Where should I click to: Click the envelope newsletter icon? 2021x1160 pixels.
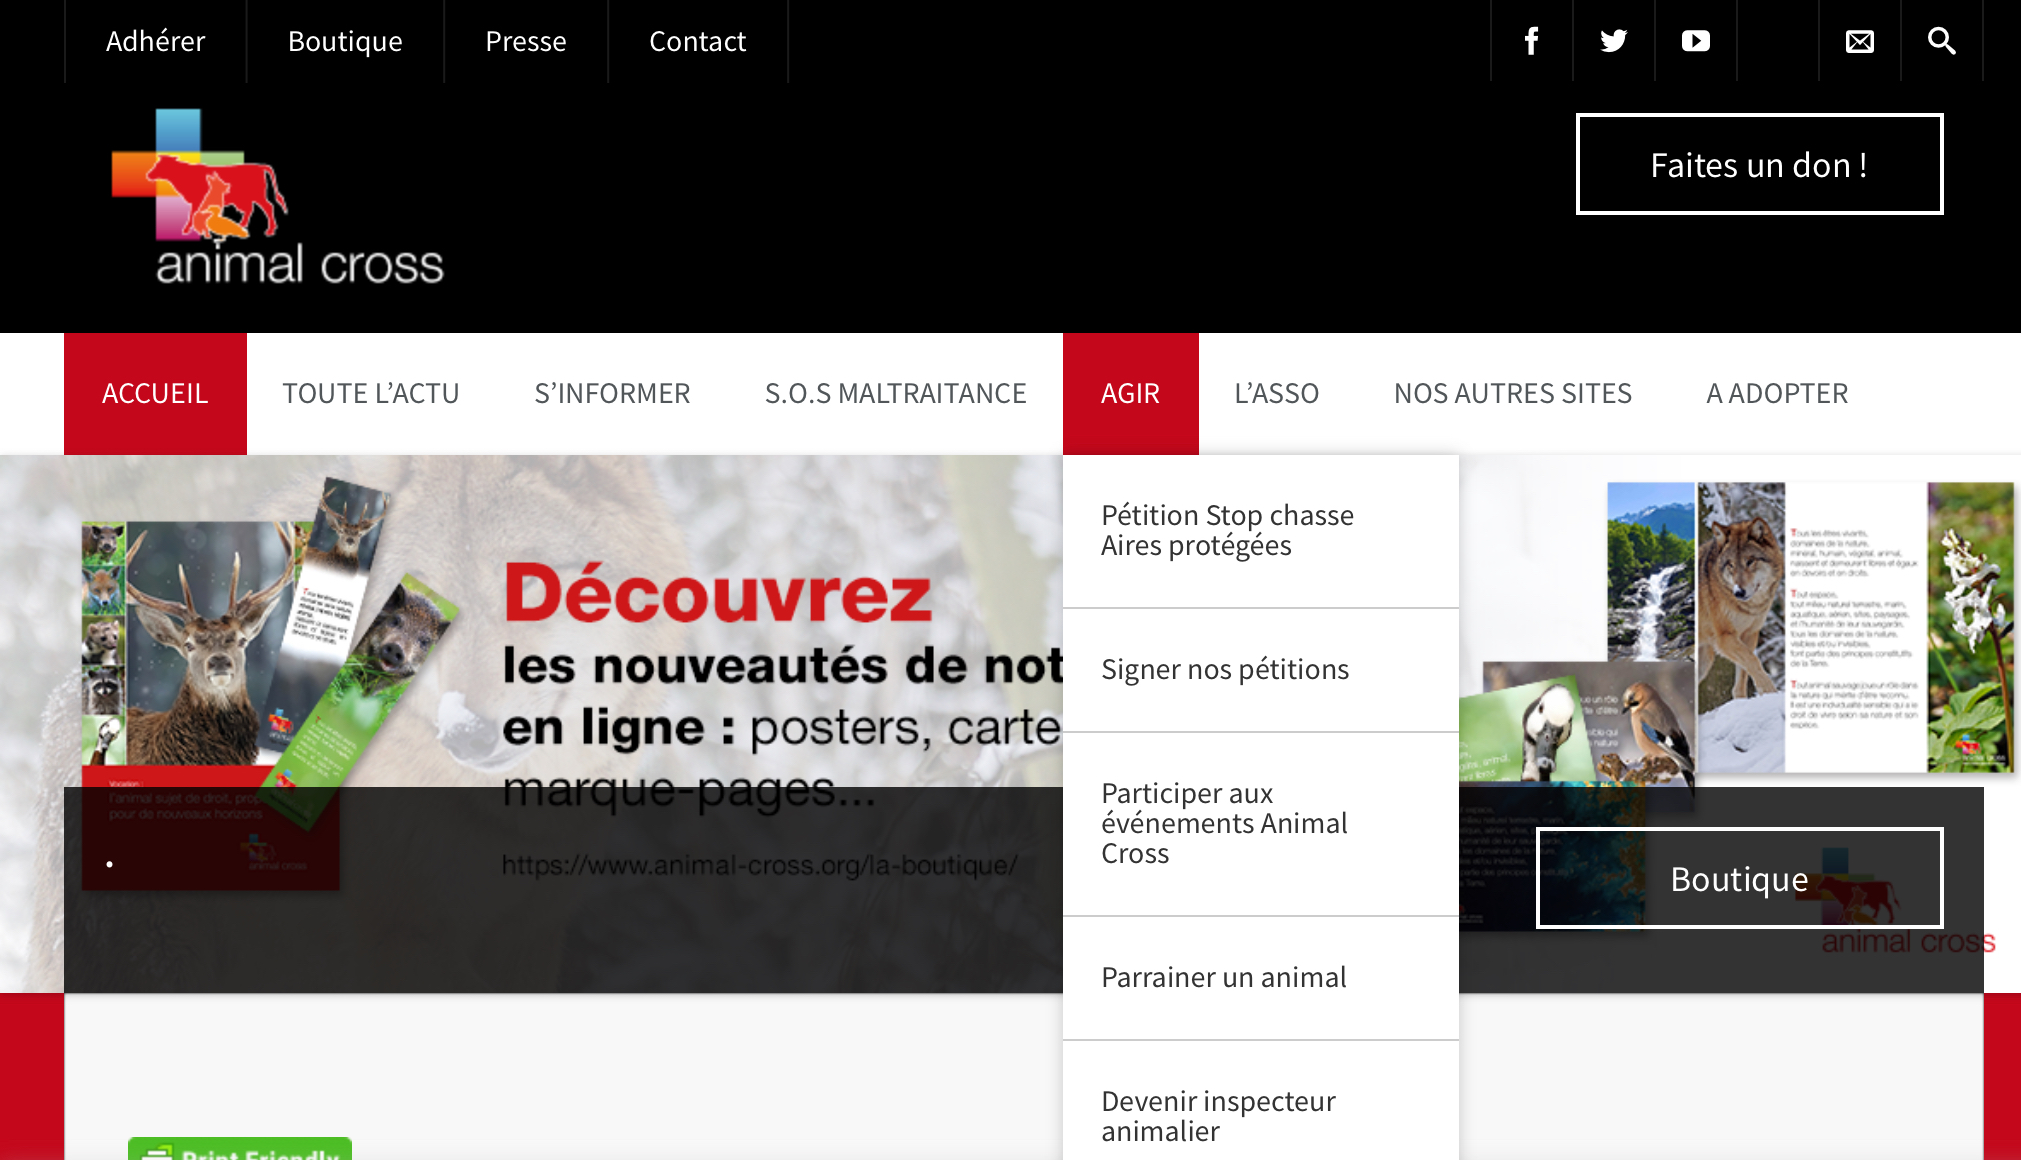click(x=1859, y=41)
